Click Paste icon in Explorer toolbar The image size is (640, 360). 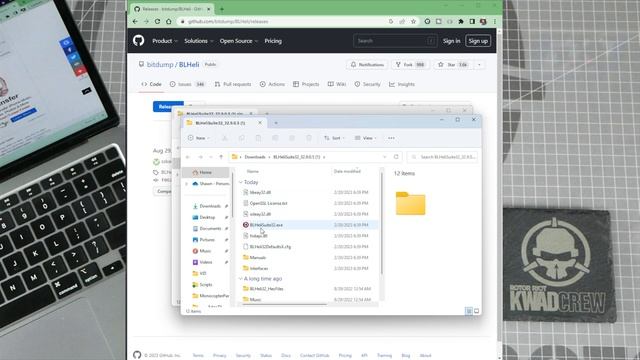[258, 138]
